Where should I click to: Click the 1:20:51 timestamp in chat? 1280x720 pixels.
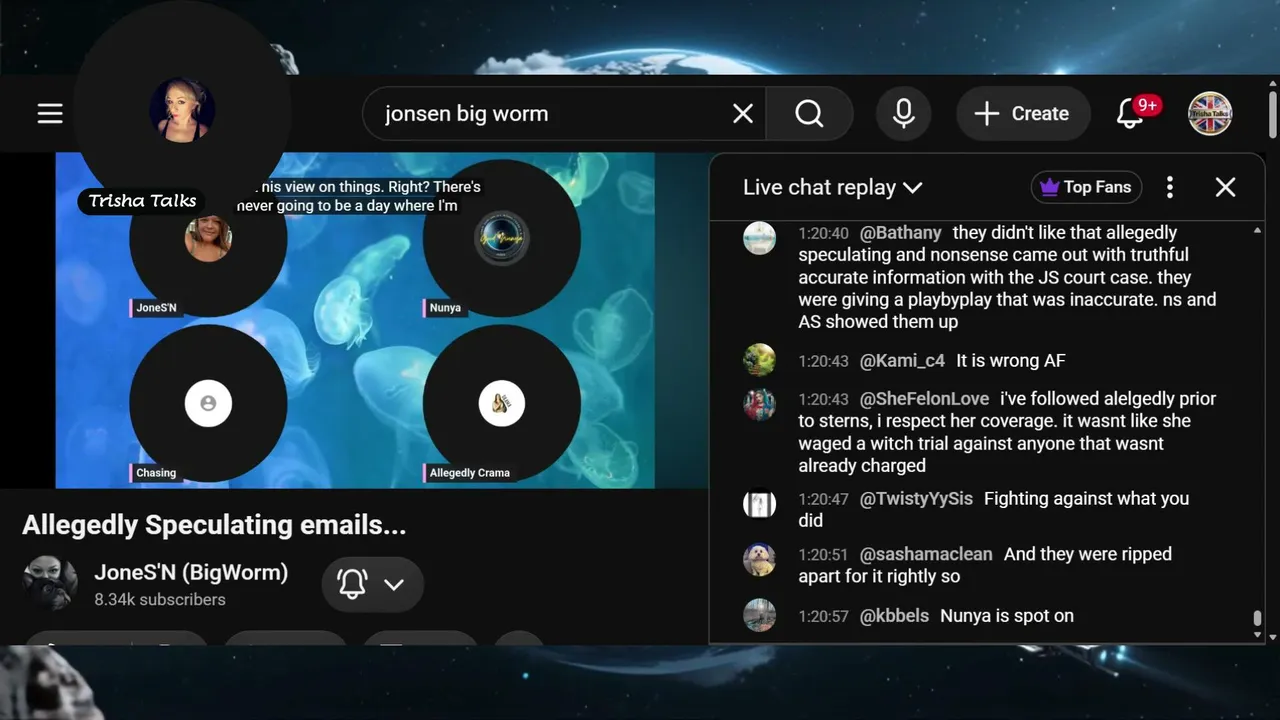823,555
